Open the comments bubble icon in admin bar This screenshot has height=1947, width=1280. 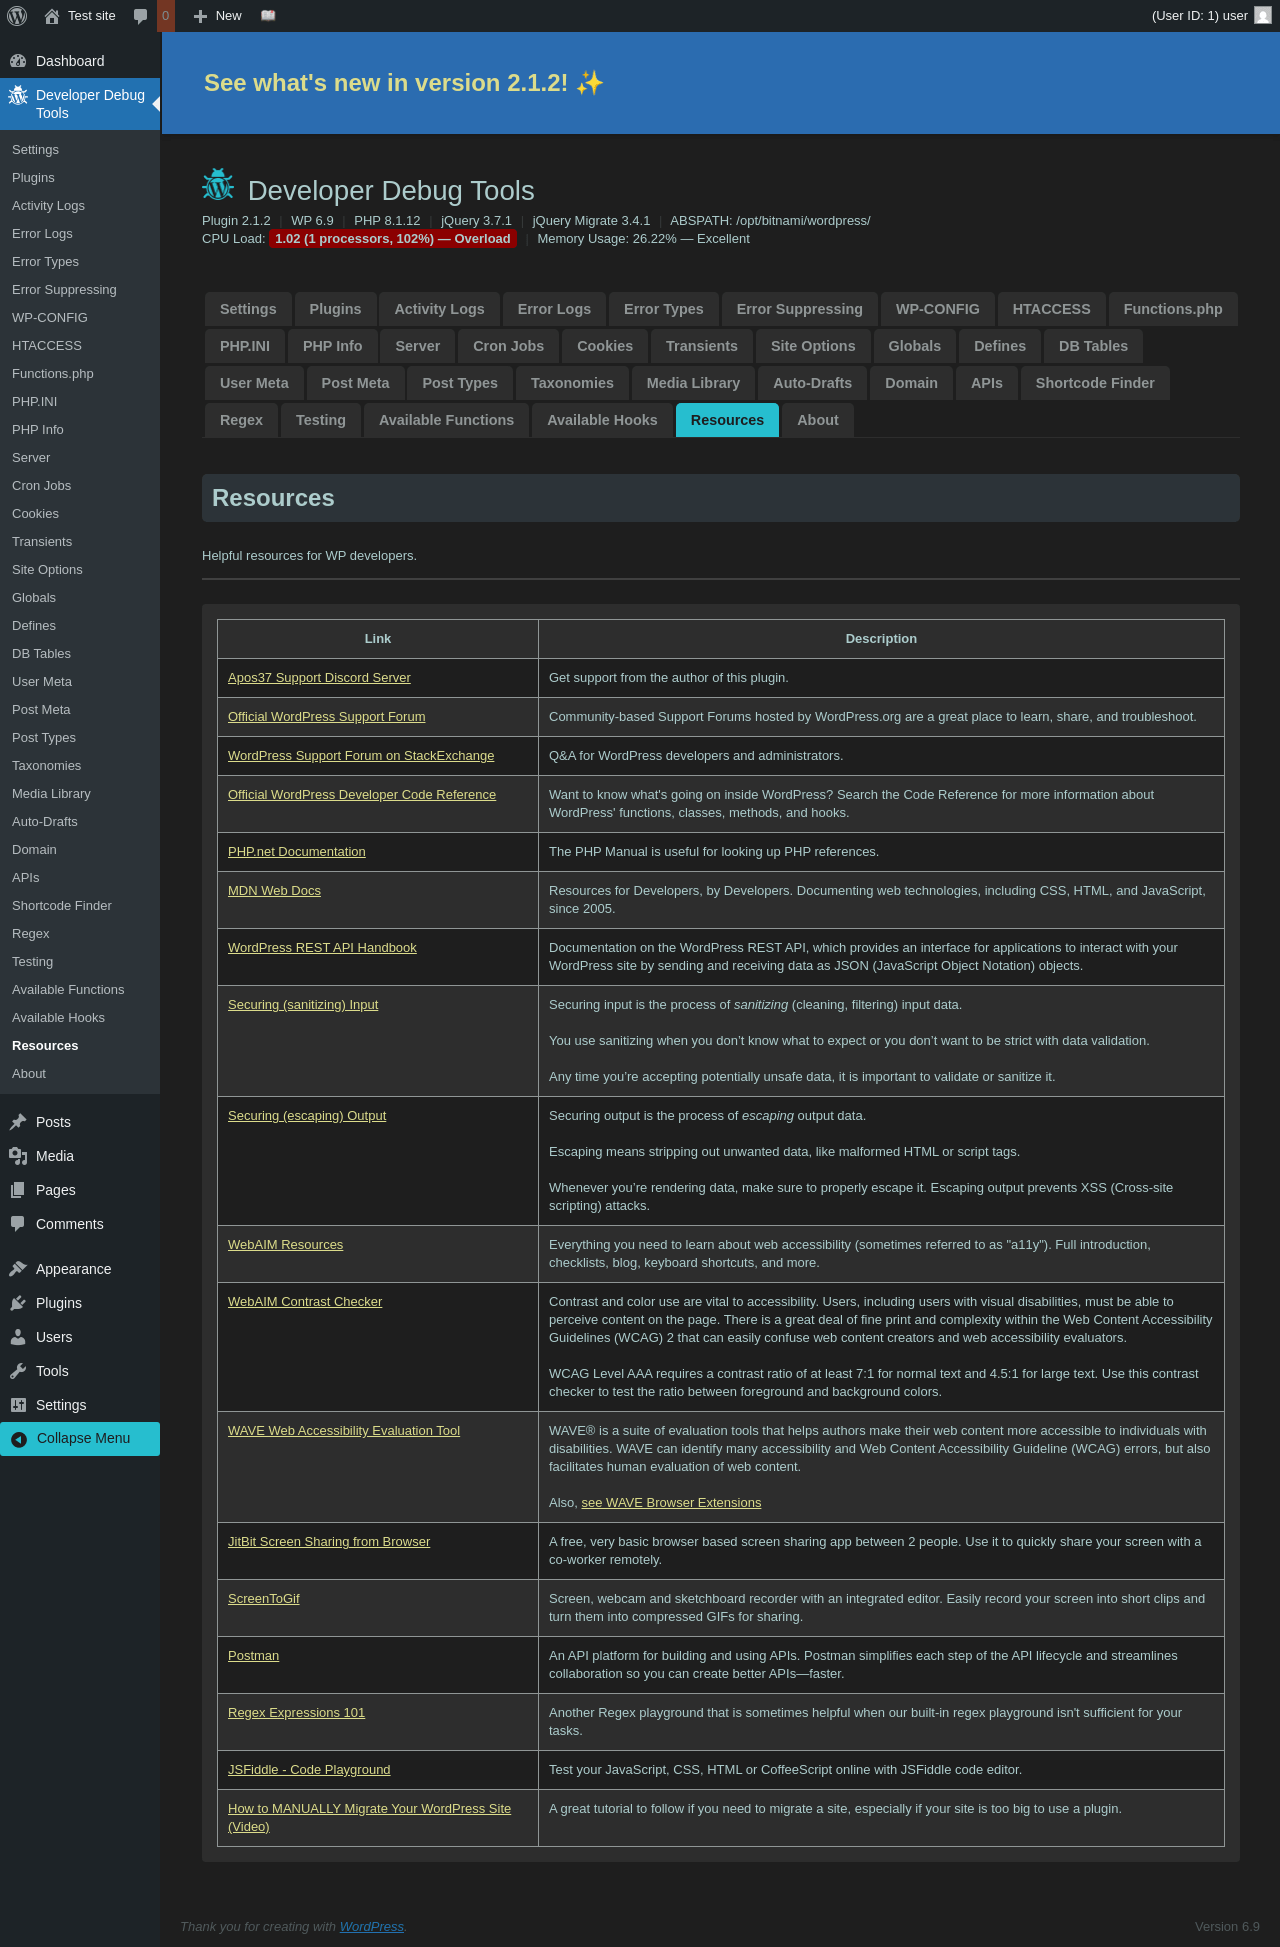141,16
